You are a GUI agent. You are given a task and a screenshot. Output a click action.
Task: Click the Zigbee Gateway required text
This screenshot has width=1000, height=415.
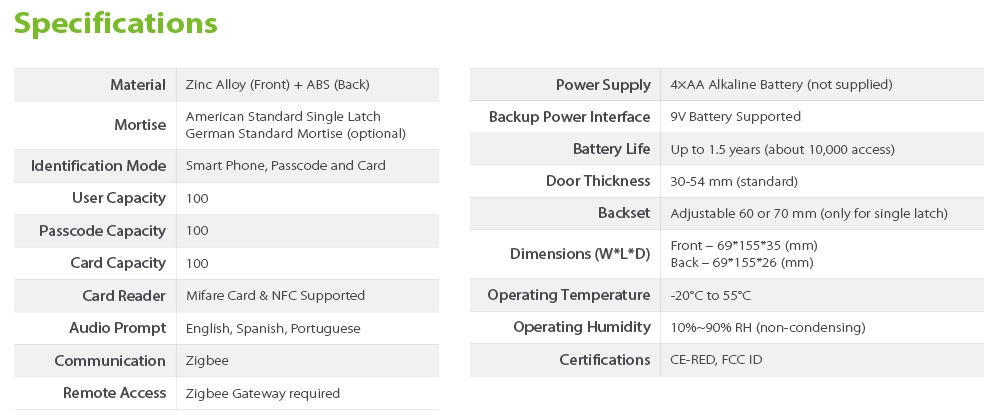tap(263, 393)
